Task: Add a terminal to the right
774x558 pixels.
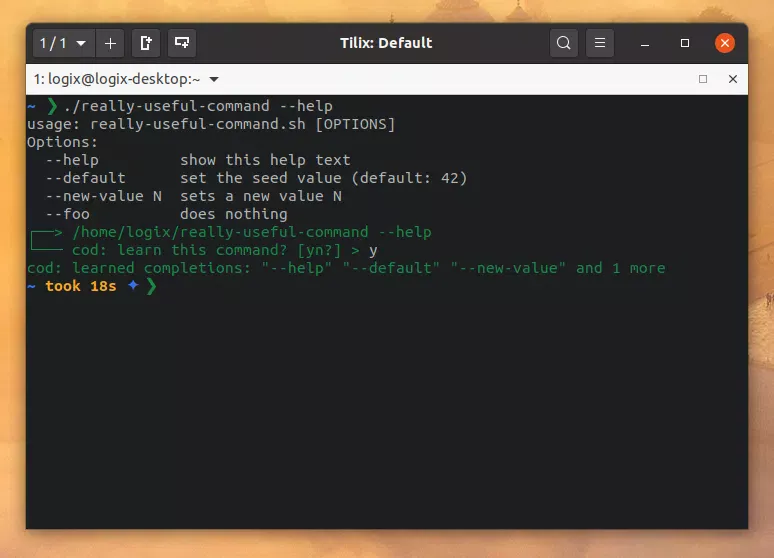Action: [x=146, y=43]
